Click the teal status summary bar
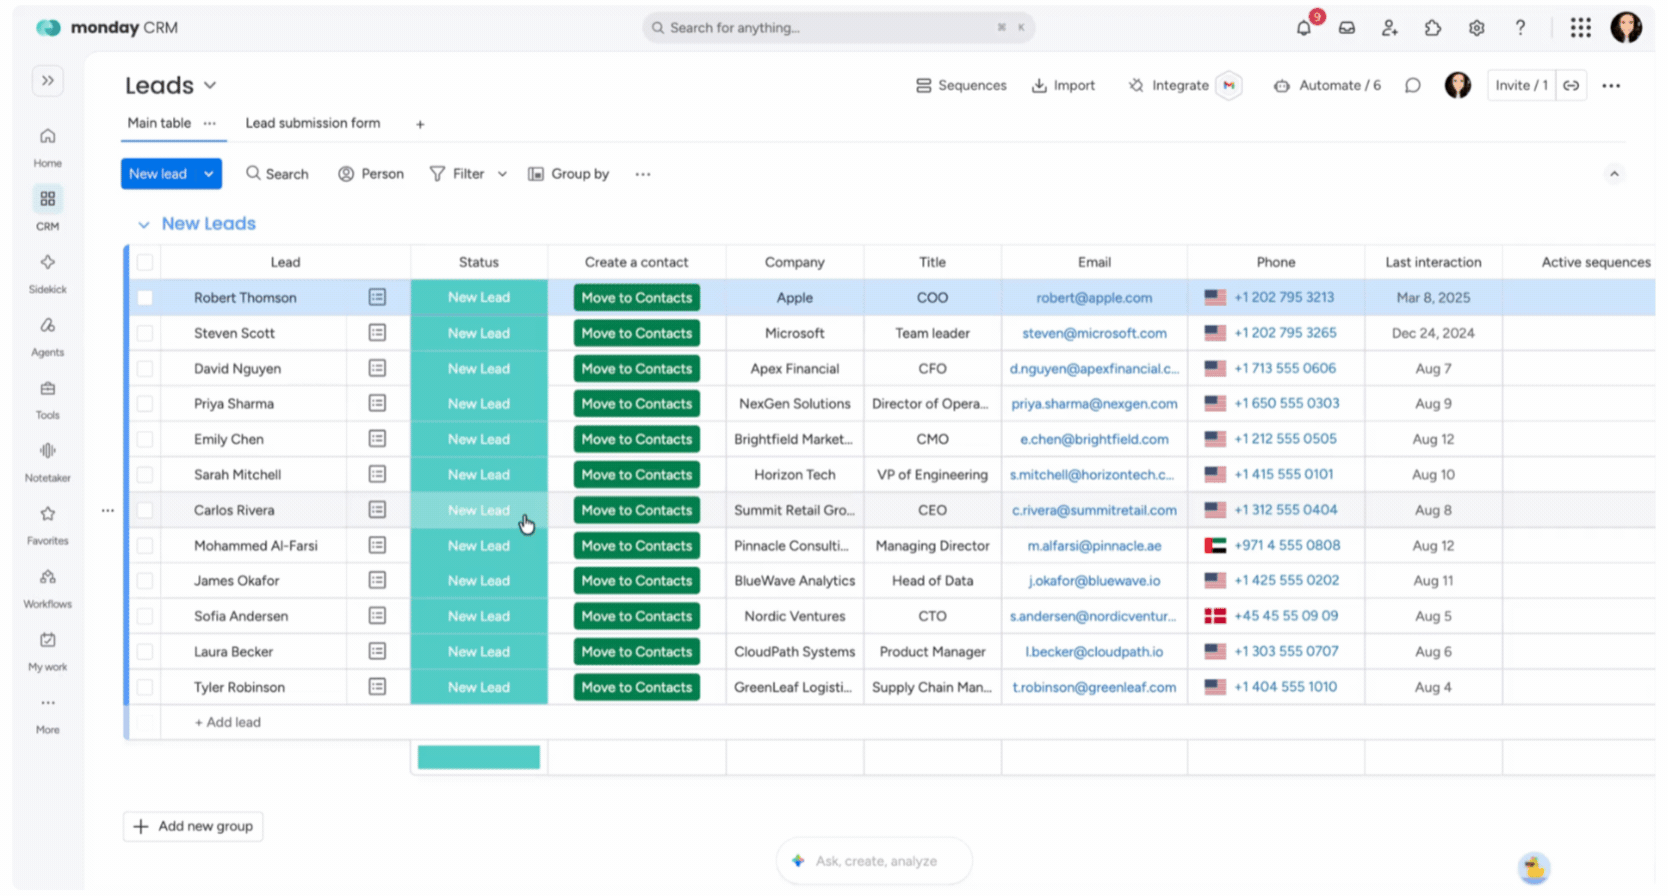Screen dimensions: 1668x896 (479, 757)
